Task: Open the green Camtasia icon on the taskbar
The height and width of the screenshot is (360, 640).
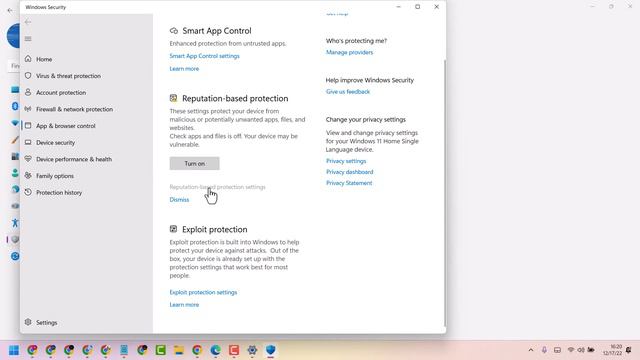Action: click(160, 350)
